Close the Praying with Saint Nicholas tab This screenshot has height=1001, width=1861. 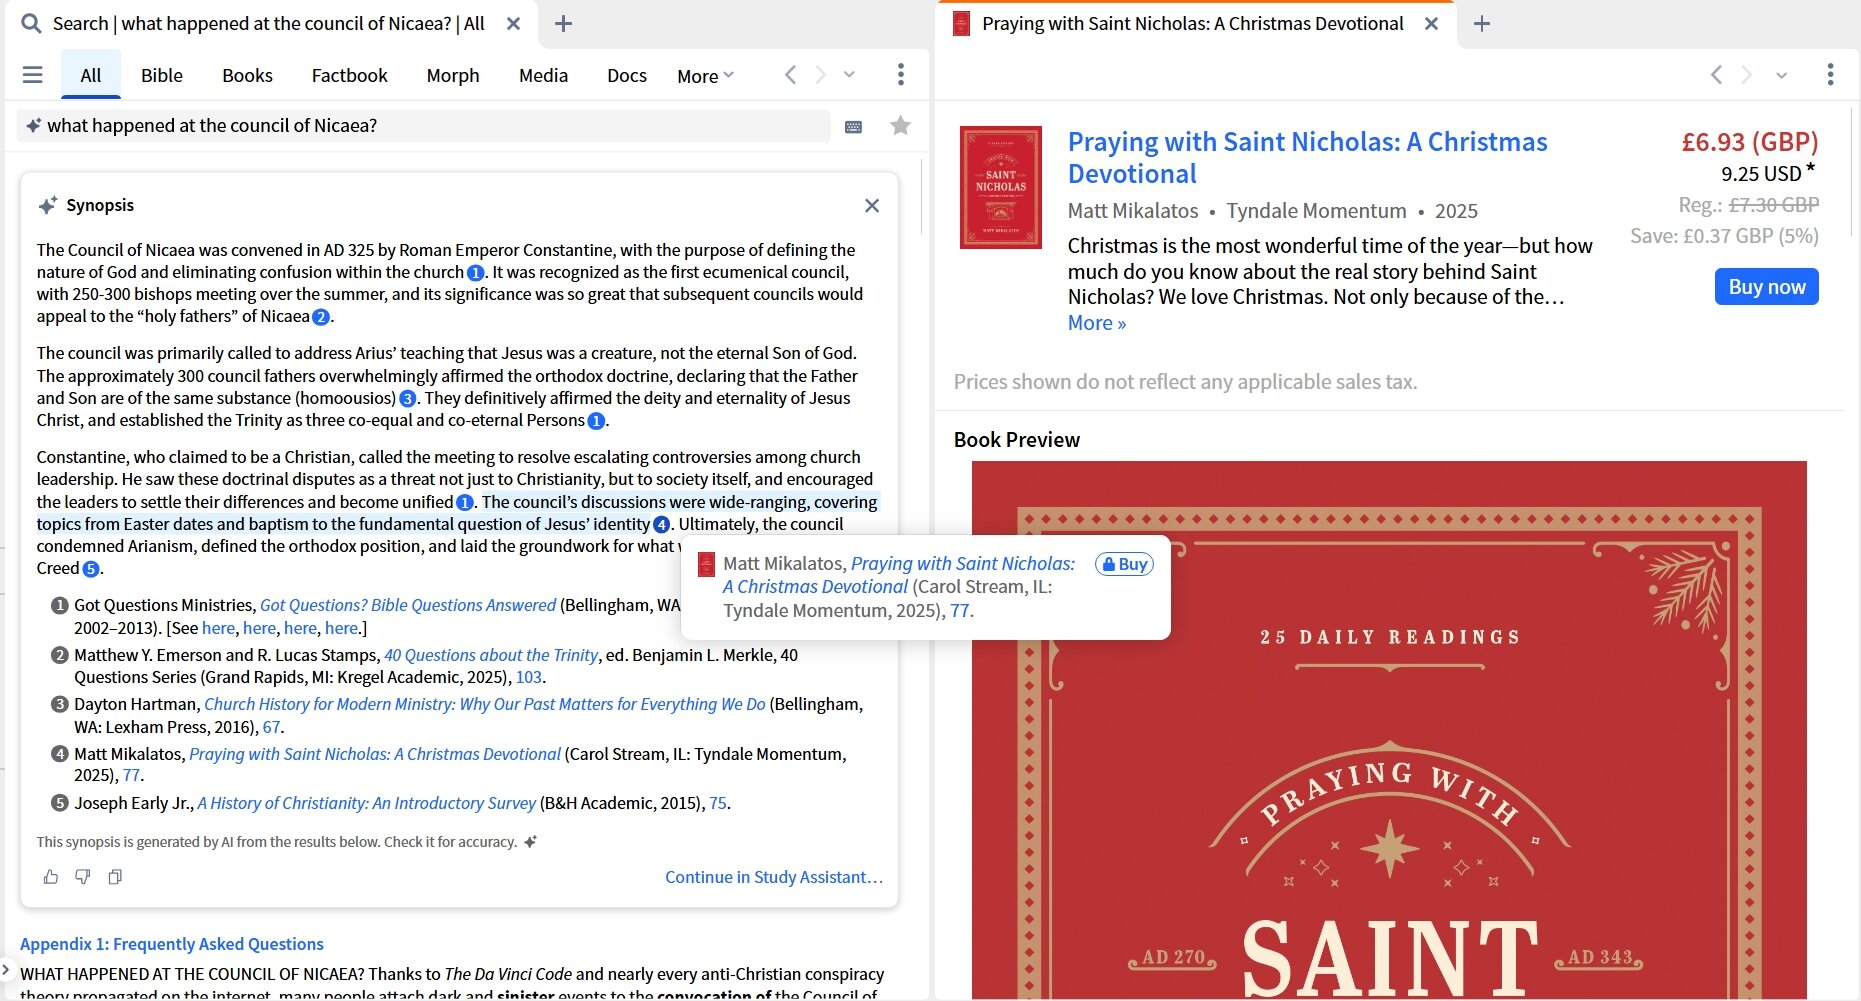point(1431,23)
